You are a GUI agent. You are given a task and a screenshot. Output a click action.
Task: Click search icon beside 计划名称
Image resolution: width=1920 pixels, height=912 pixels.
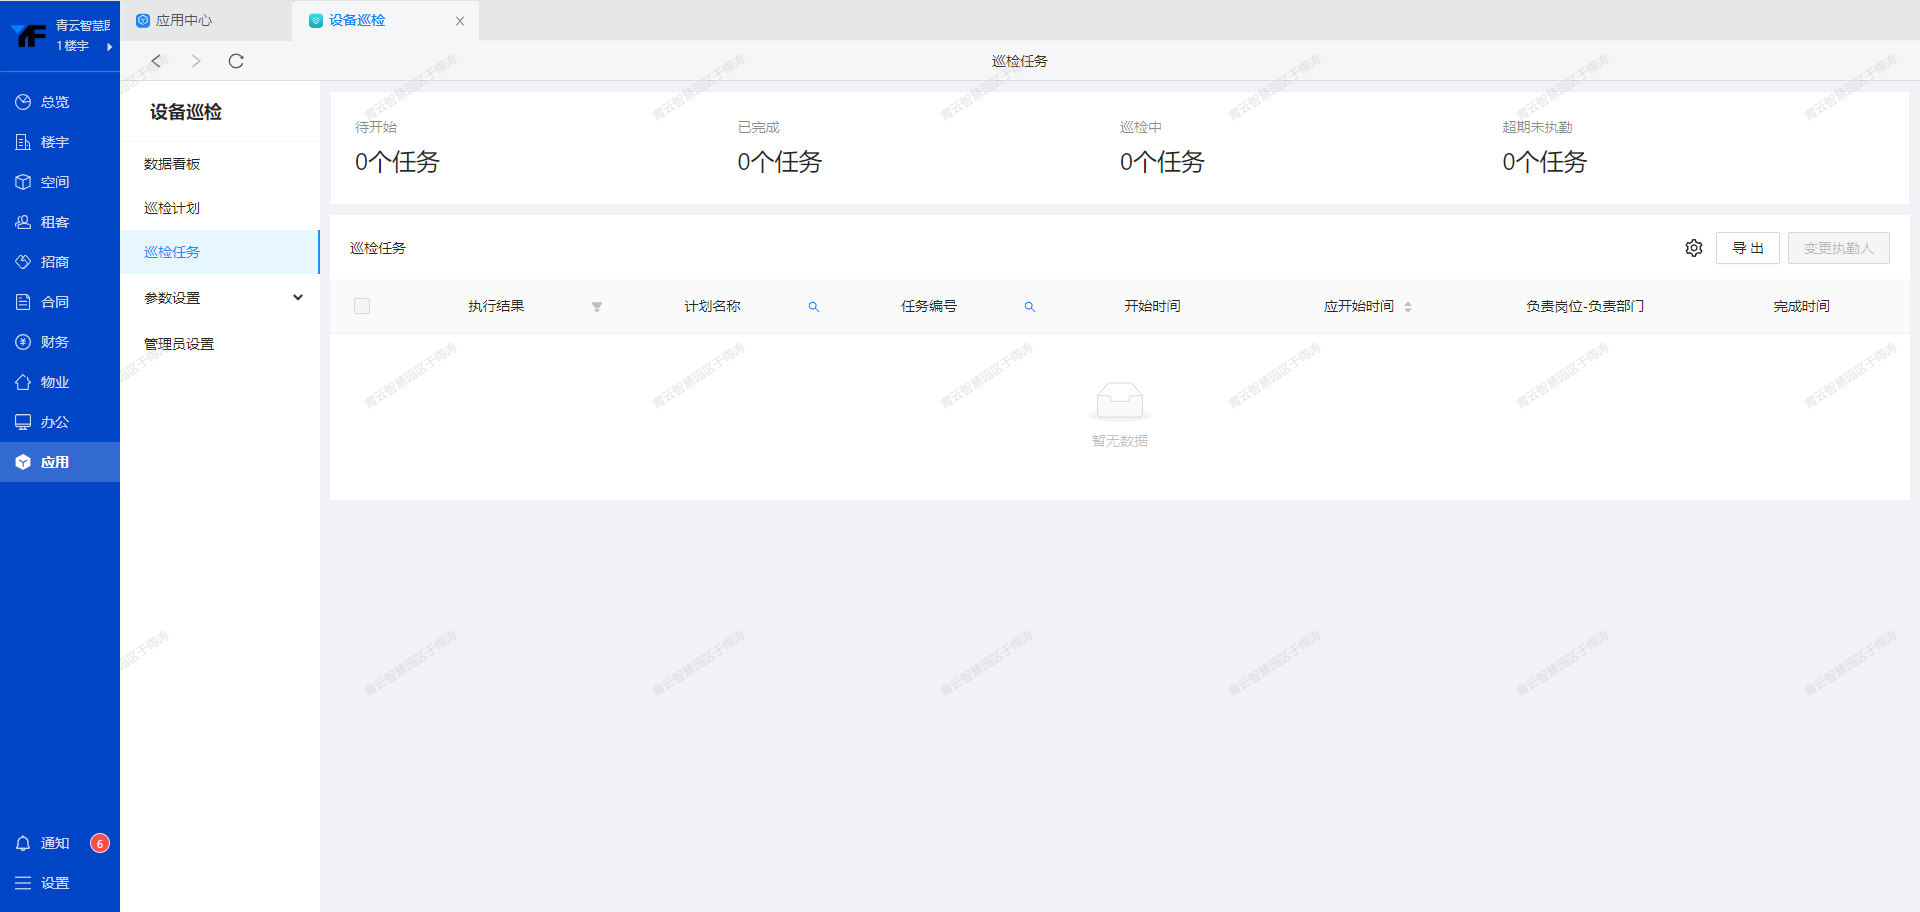click(814, 307)
